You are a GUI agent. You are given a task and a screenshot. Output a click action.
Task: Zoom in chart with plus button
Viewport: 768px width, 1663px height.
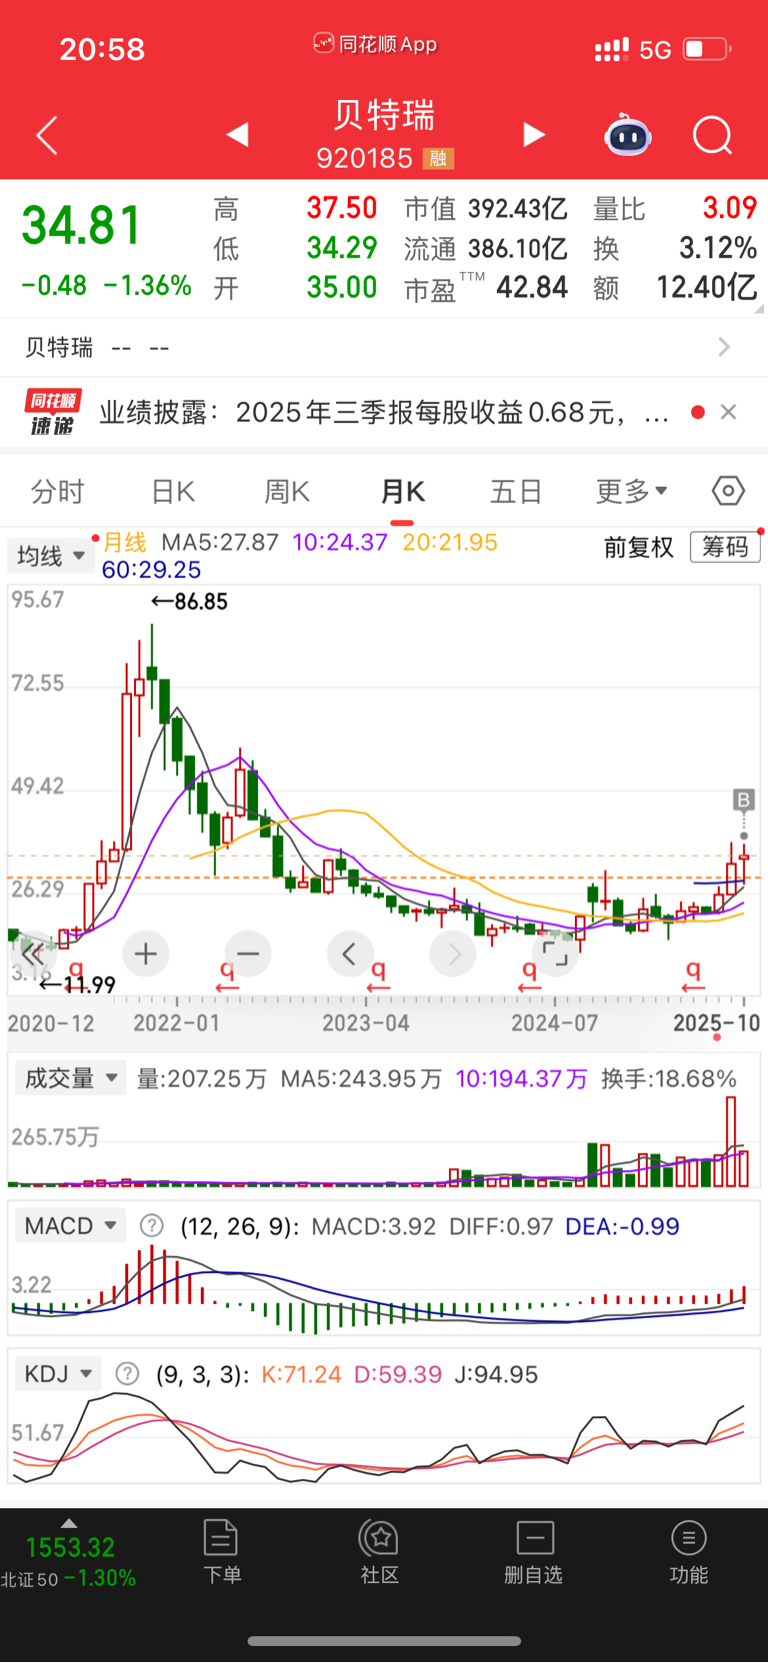click(x=146, y=954)
